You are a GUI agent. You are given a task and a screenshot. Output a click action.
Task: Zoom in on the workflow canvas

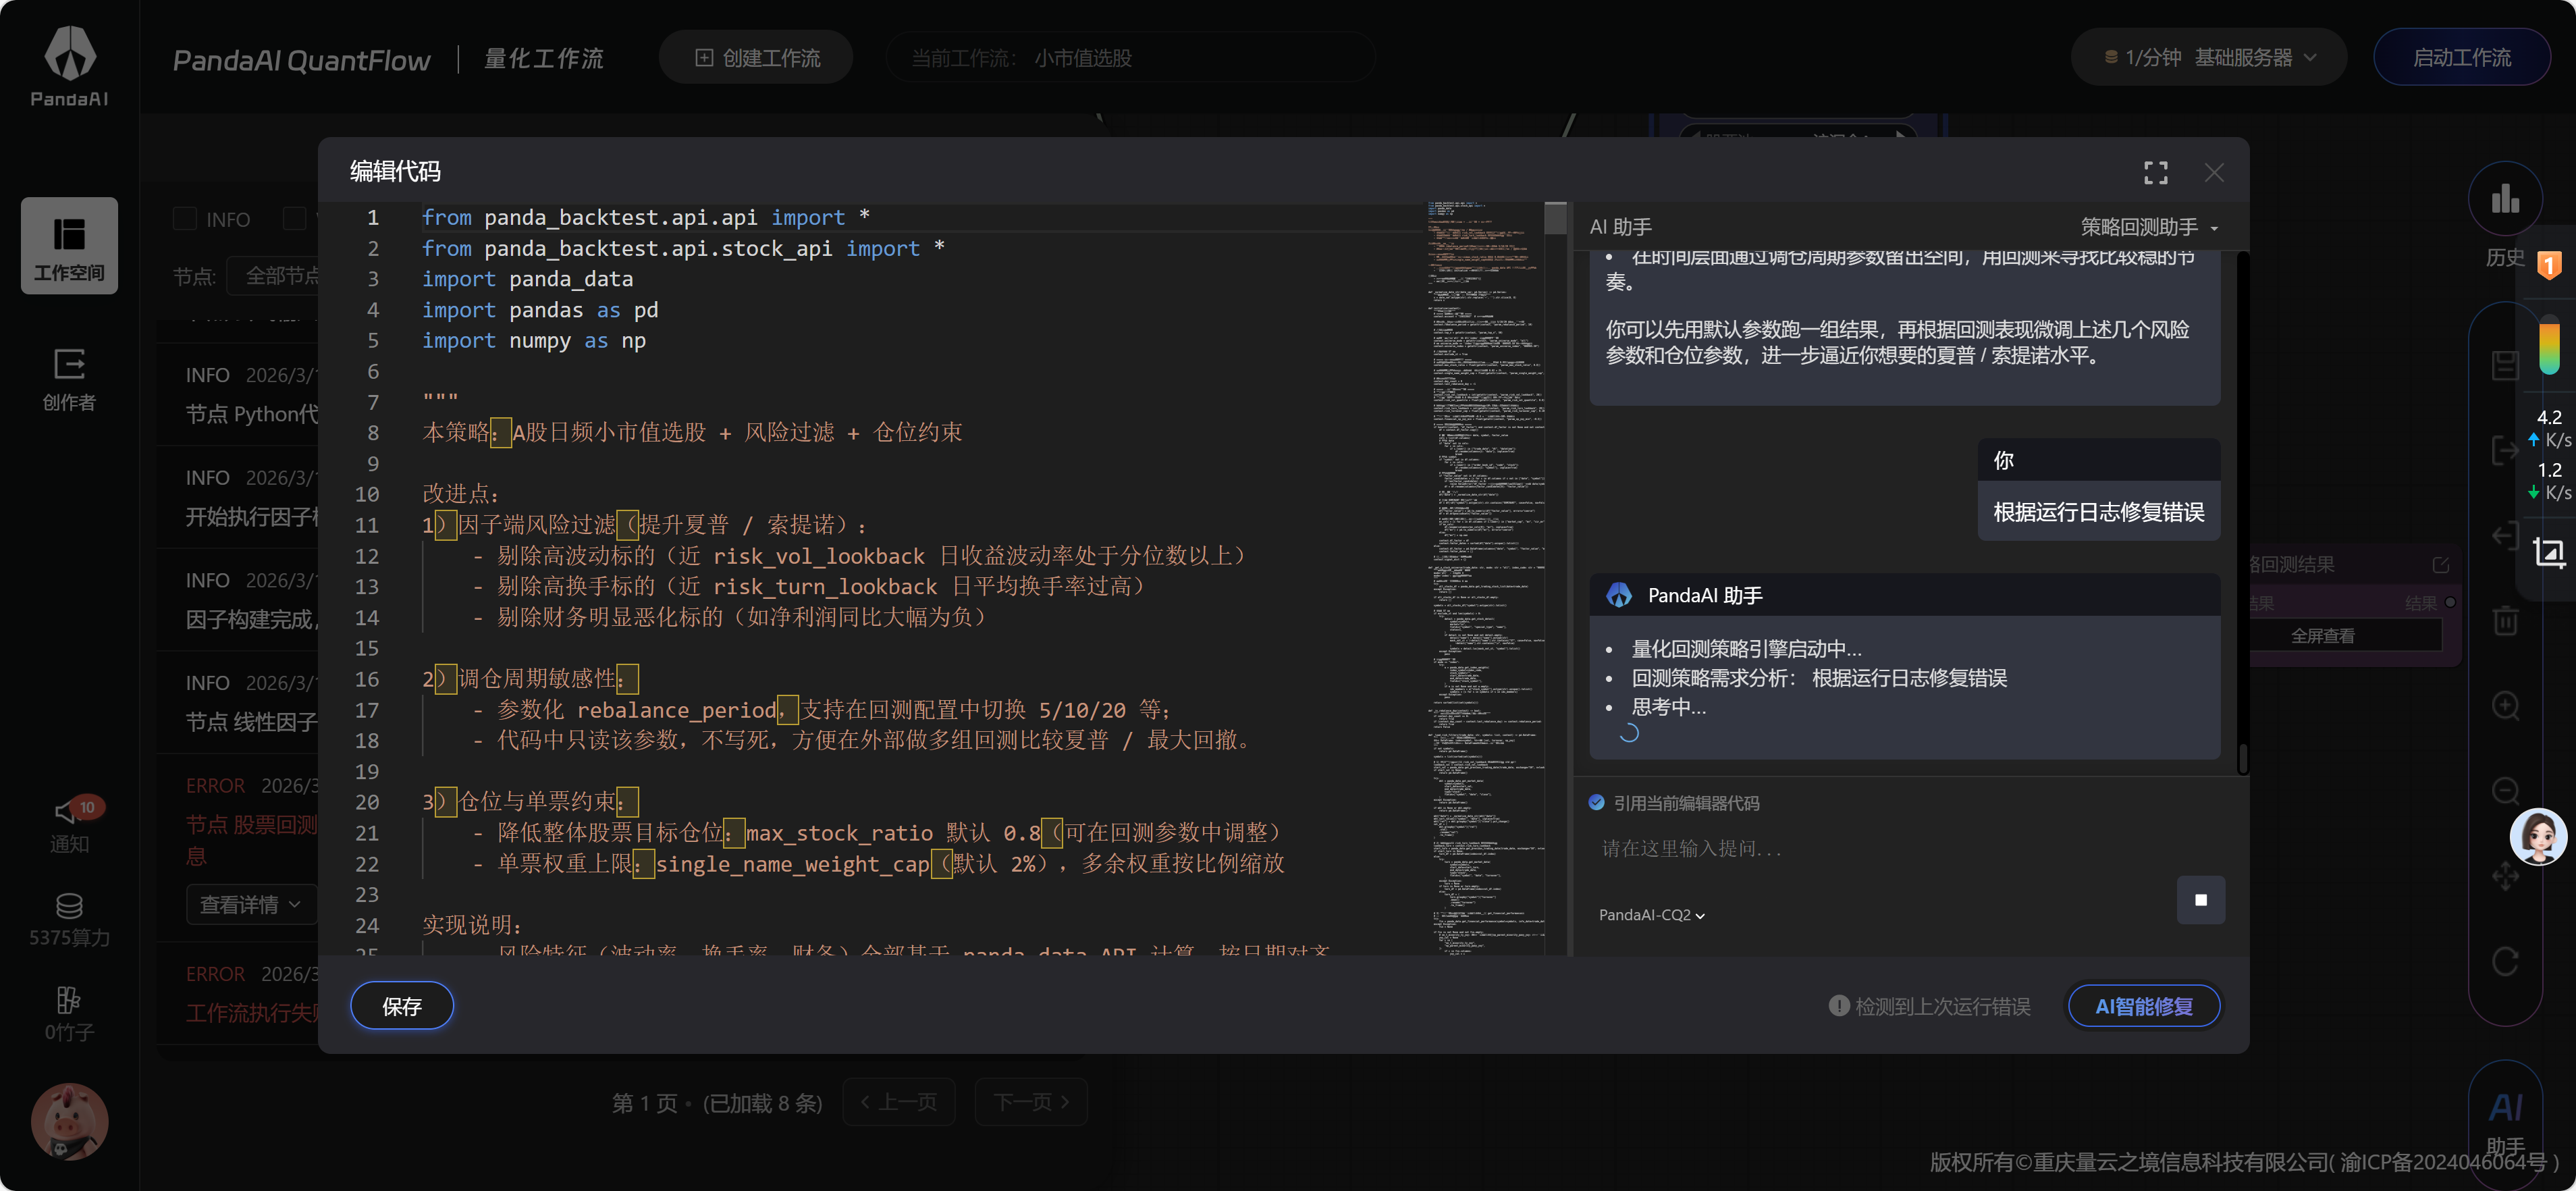tap(2505, 706)
